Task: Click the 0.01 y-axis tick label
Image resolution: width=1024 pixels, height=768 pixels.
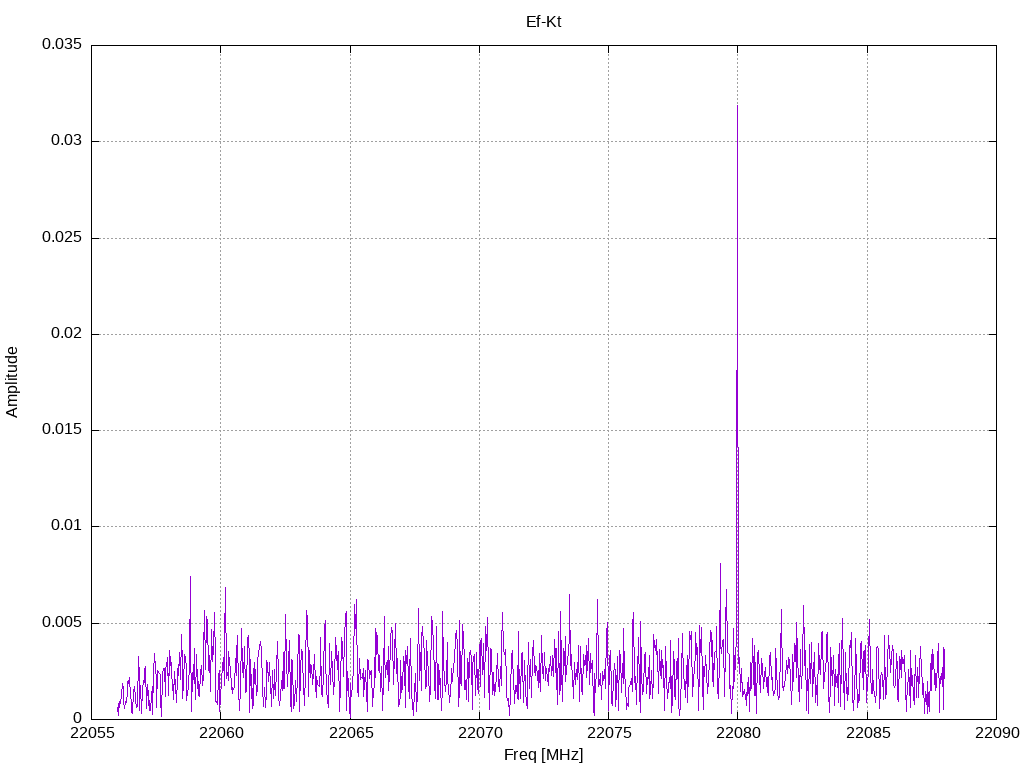Action: coord(65,526)
